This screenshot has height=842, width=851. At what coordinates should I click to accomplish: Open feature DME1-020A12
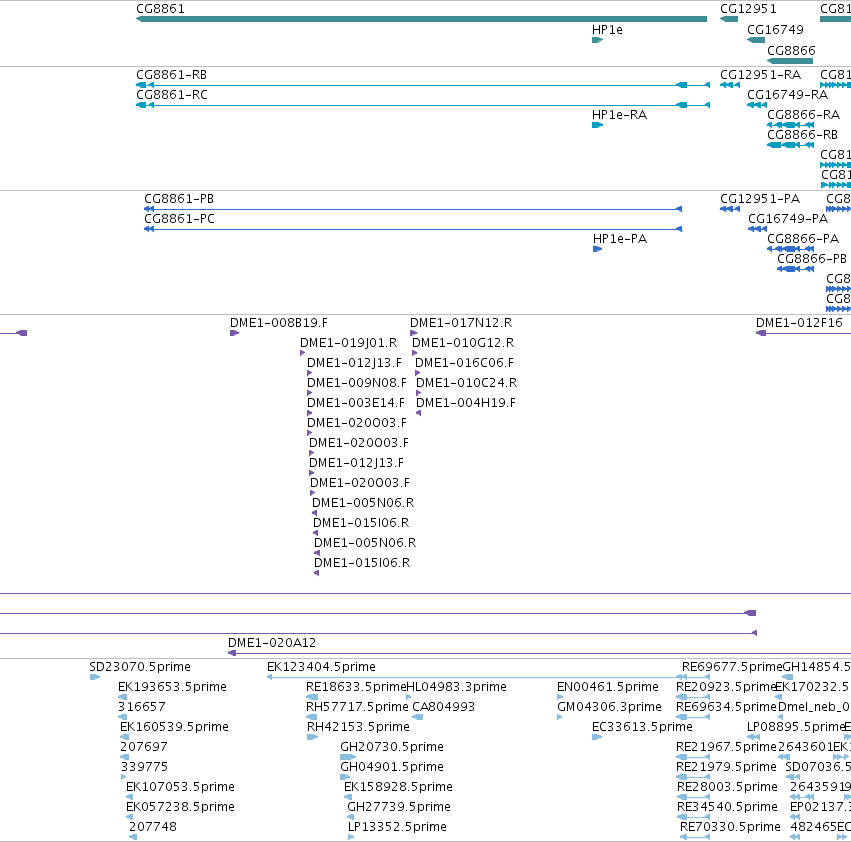coord(271,643)
